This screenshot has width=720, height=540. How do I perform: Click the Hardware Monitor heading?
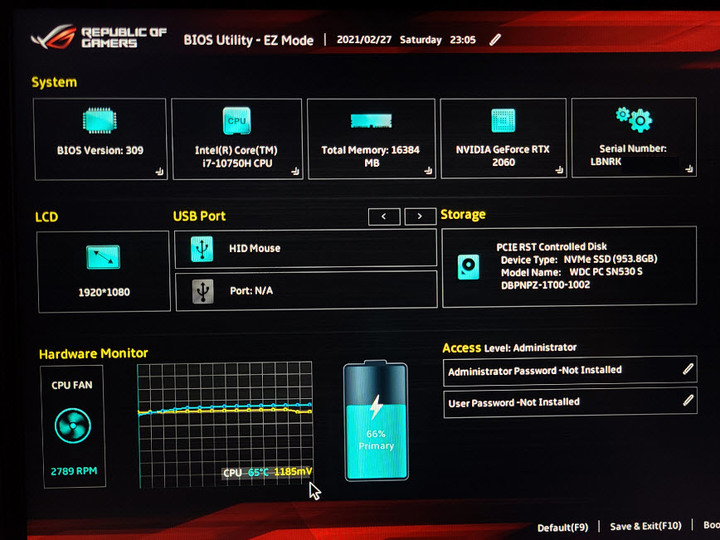click(x=94, y=354)
